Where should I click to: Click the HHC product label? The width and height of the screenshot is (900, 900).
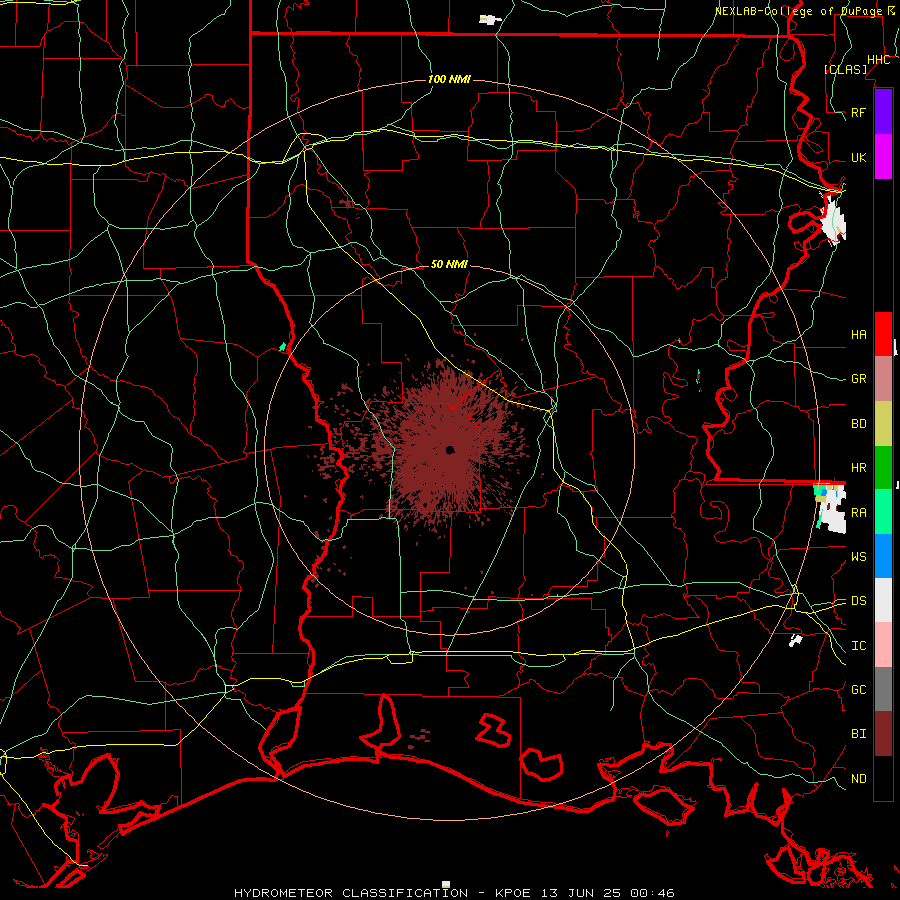tap(879, 60)
